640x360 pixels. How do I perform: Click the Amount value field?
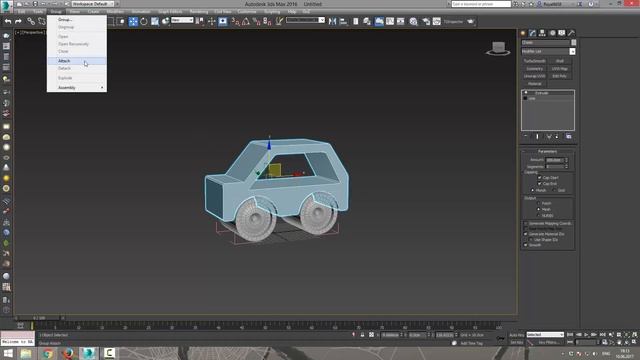555,160
